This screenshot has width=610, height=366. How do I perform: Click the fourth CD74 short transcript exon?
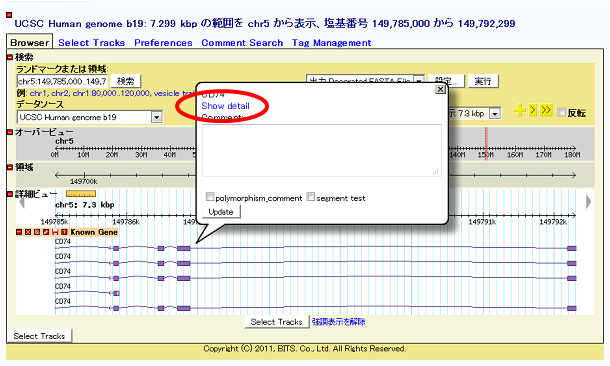click(x=116, y=293)
